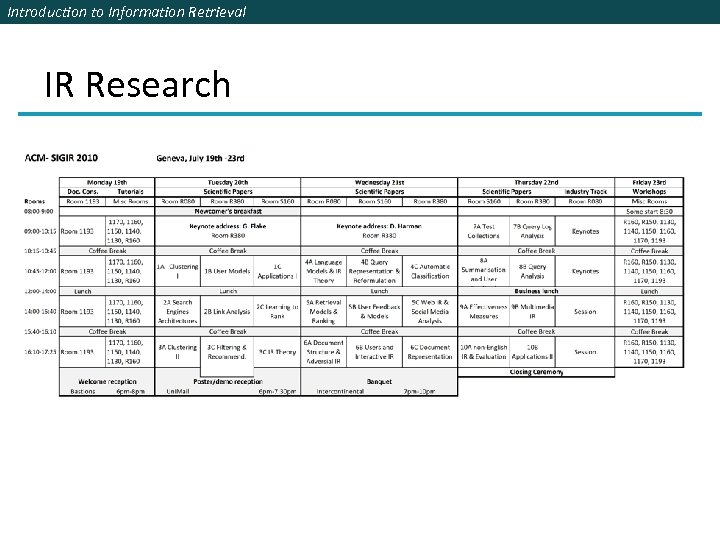Viewport: 720px width, 540px height.
Task: Click the '6pm-7:30pm' reception time
Action: [277, 392]
